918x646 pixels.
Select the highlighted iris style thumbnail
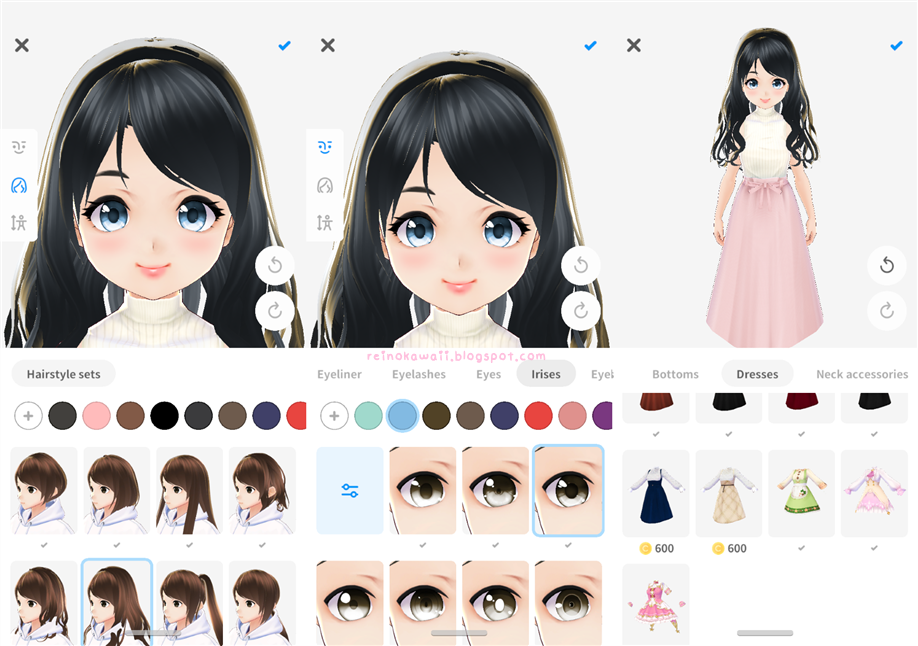pos(568,491)
